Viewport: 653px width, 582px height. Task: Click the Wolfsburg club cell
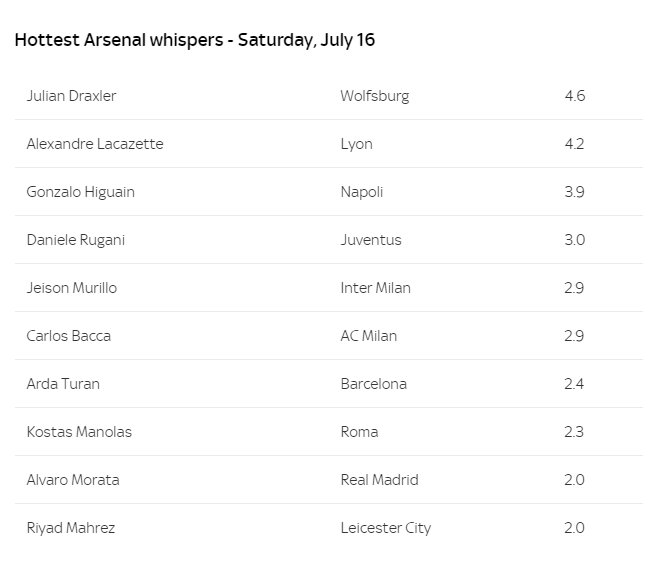coord(375,96)
